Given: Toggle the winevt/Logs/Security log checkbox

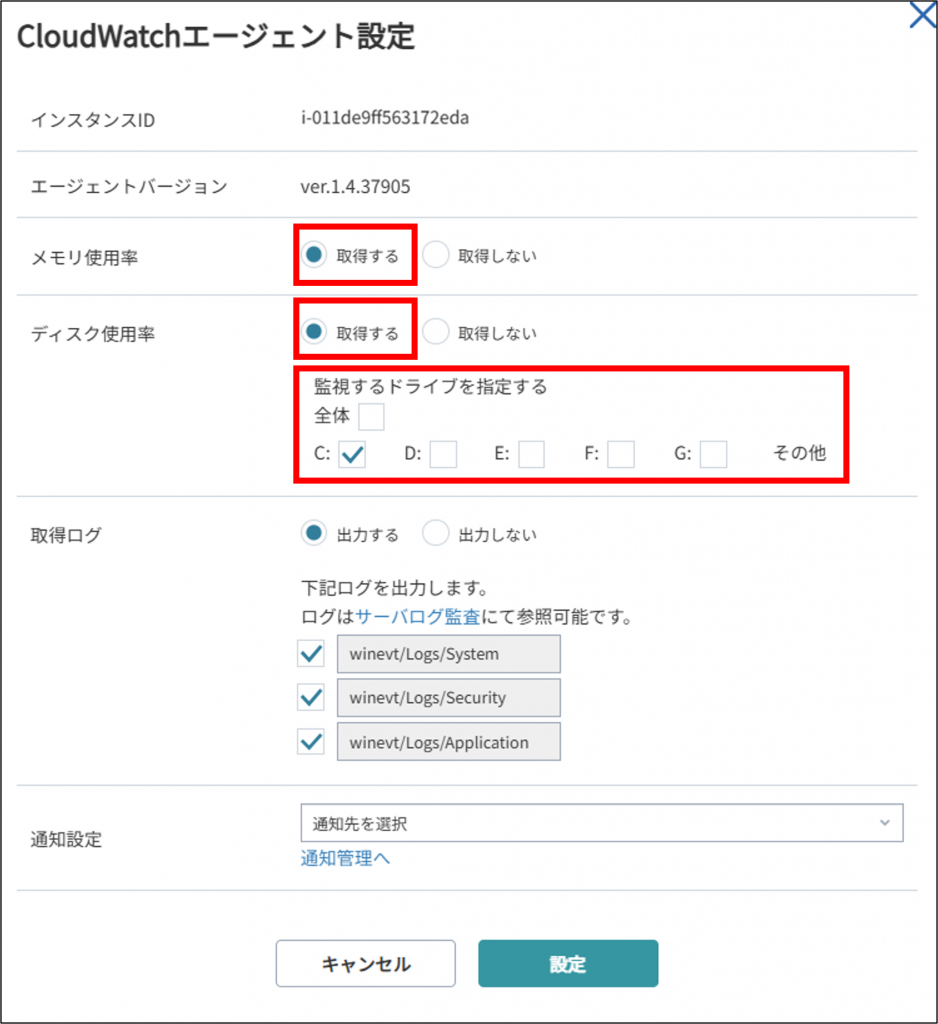Looking at the screenshot, I should (312, 698).
